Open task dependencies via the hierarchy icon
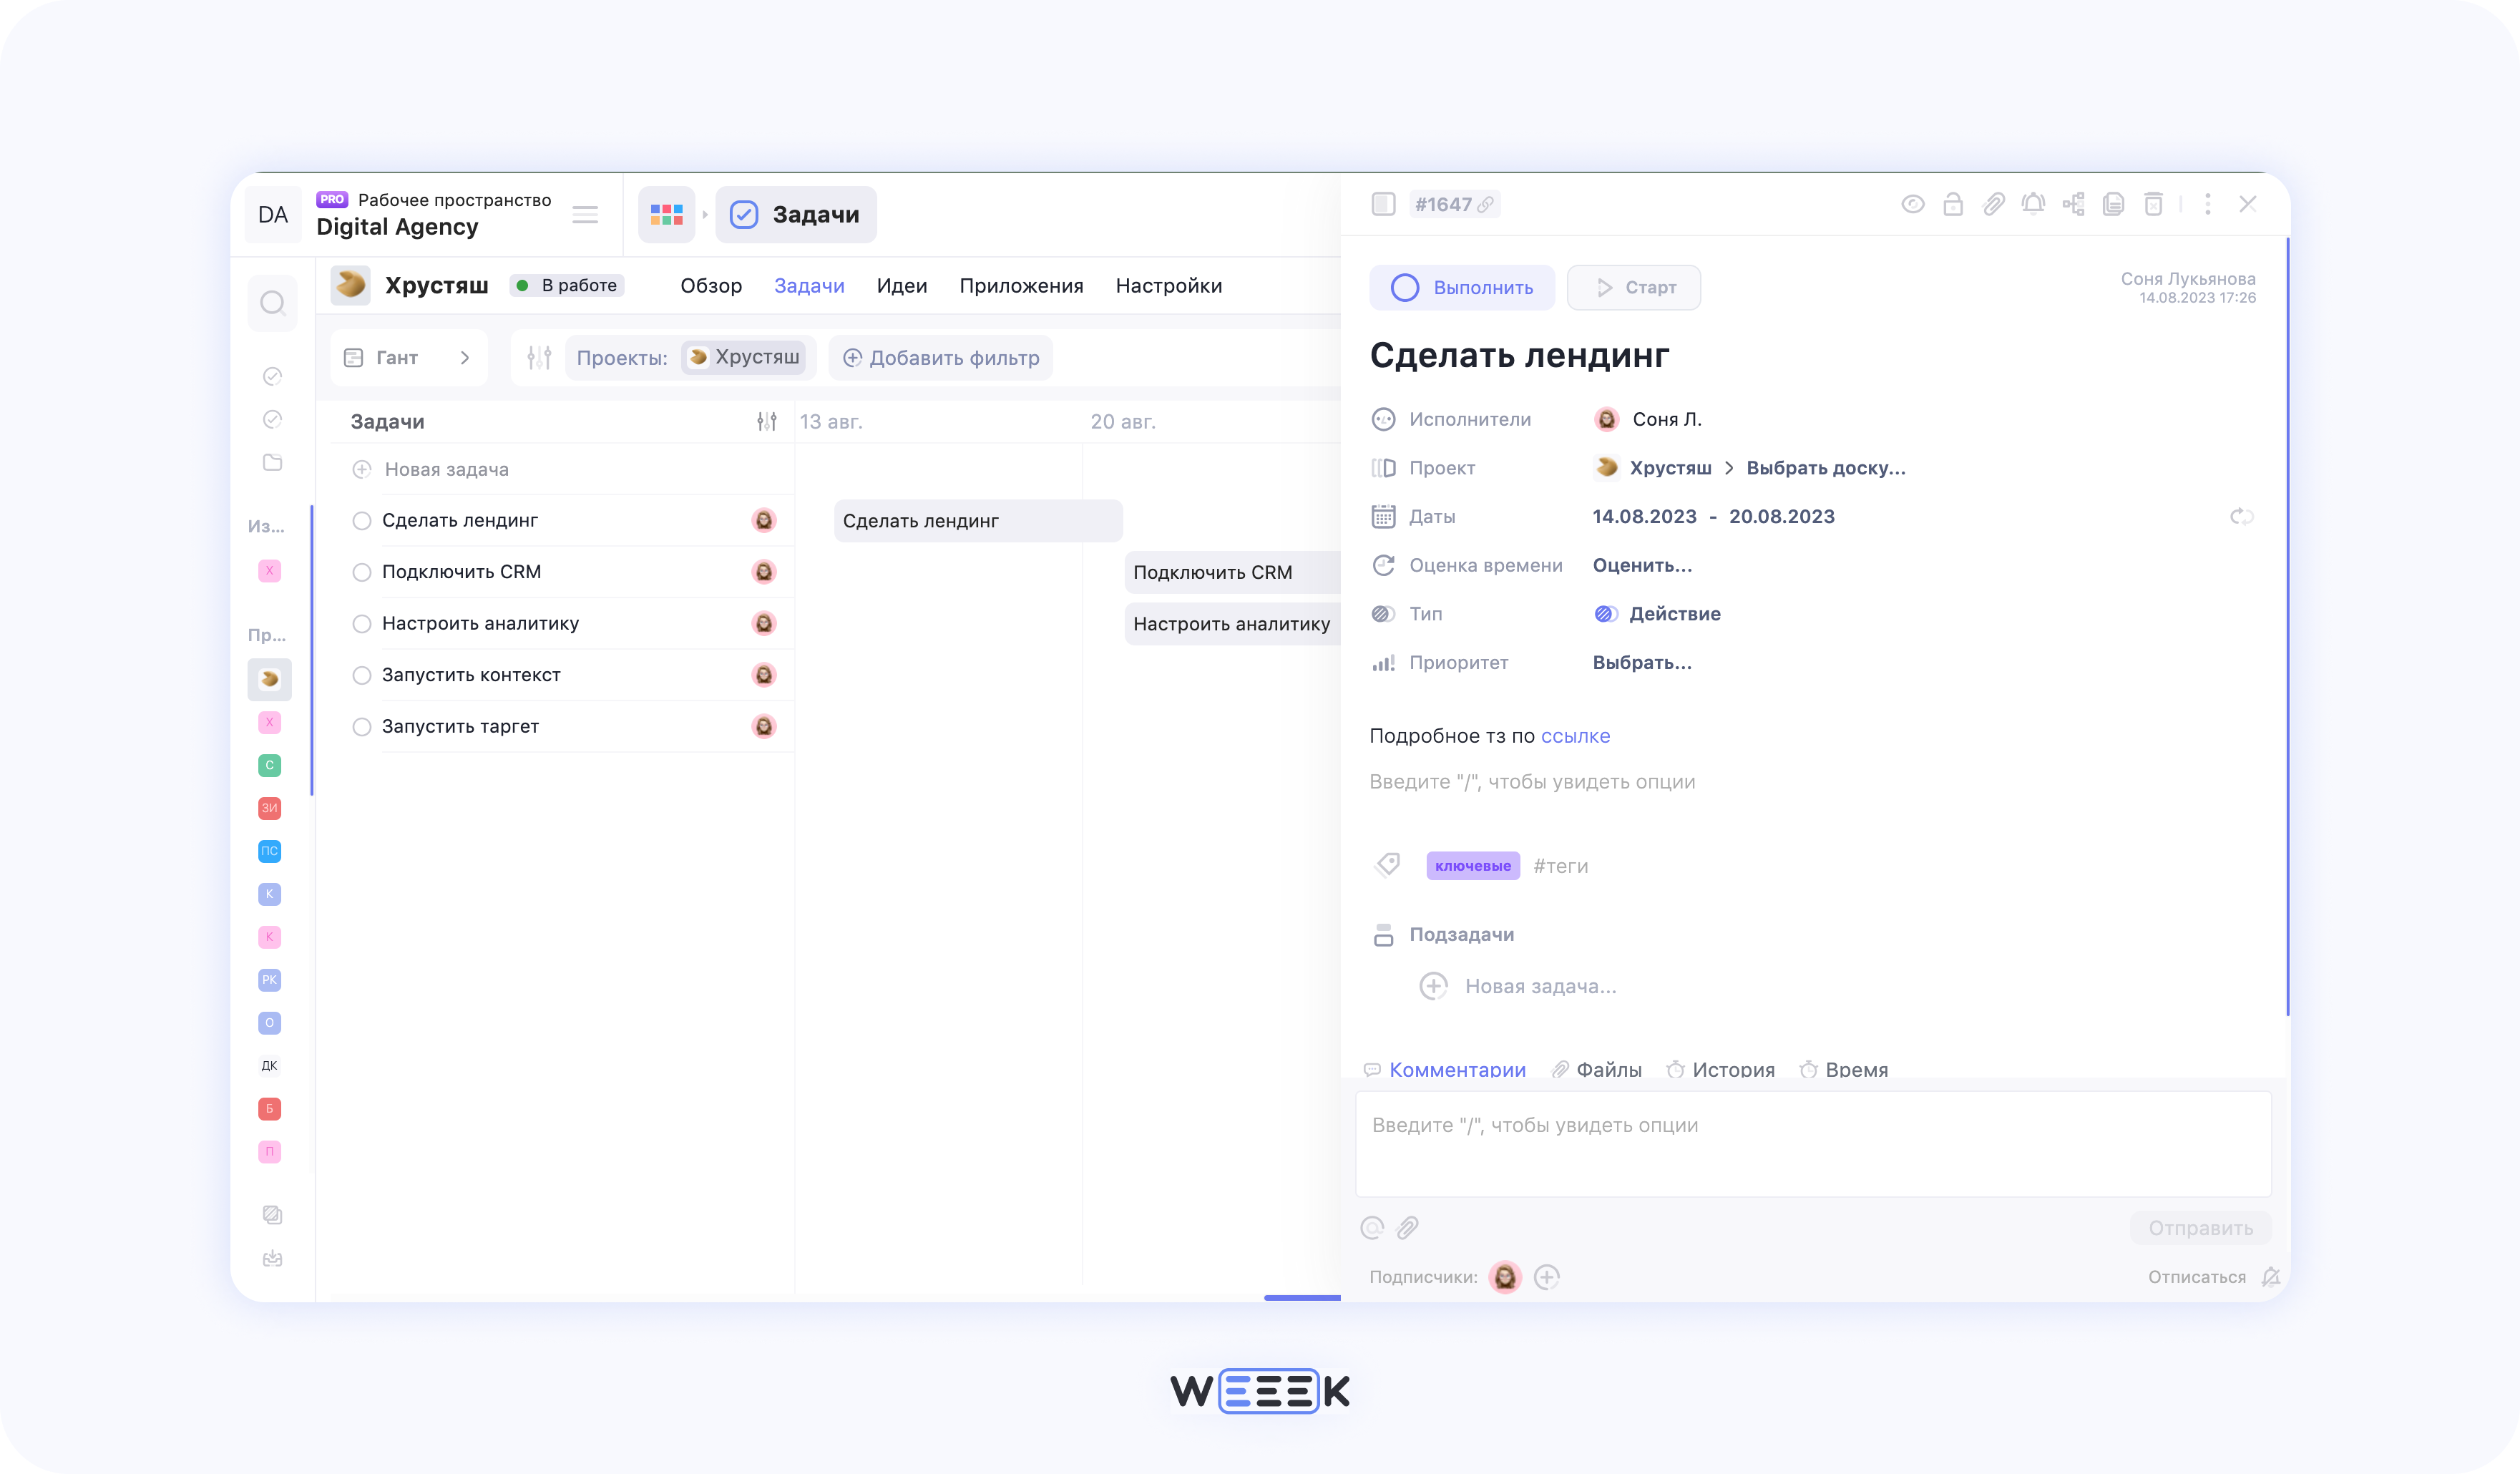Screen dimensions: 2520x1474 tap(2074, 204)
